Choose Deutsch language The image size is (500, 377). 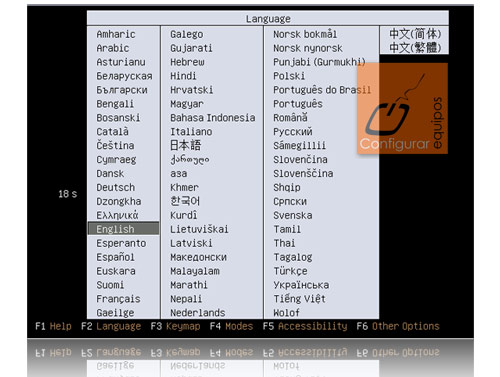coord(116,187)
